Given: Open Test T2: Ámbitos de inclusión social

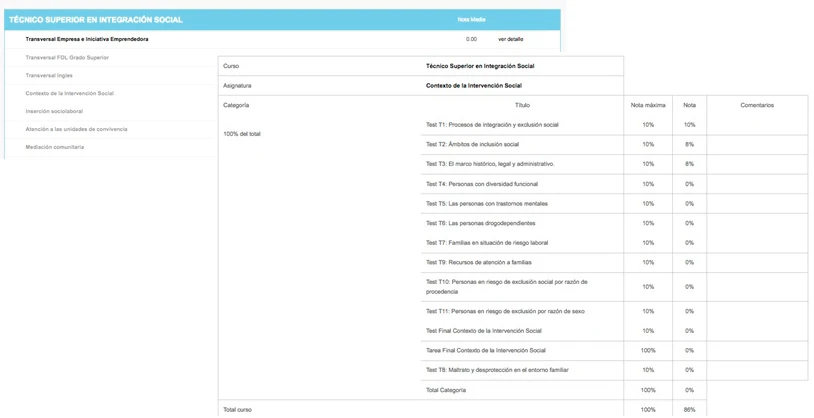Looking at the screenshot, I should 472,144.
